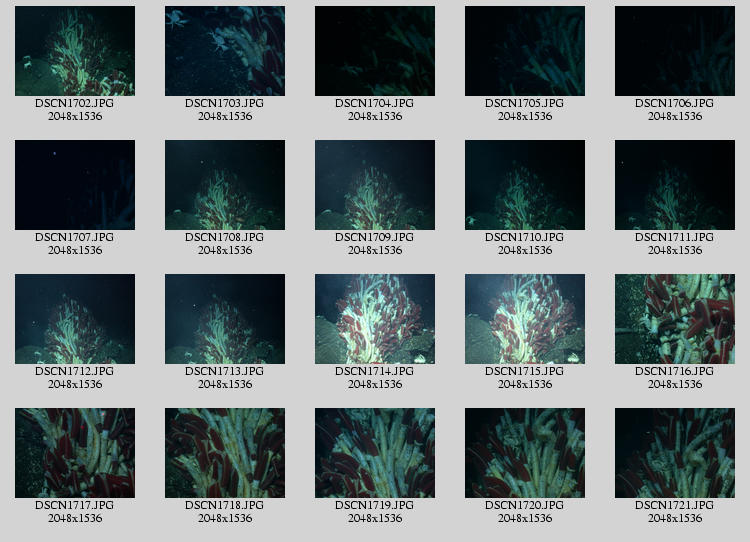
Task: Select the filename text DSCN1717.JPG
Action: point(75,505)
